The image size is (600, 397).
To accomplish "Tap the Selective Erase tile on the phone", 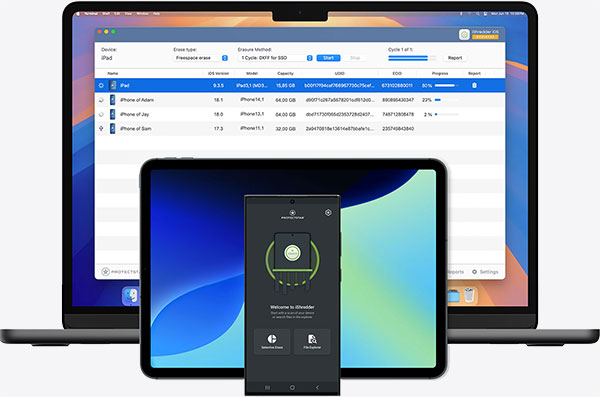I will [x=272, y=341].
